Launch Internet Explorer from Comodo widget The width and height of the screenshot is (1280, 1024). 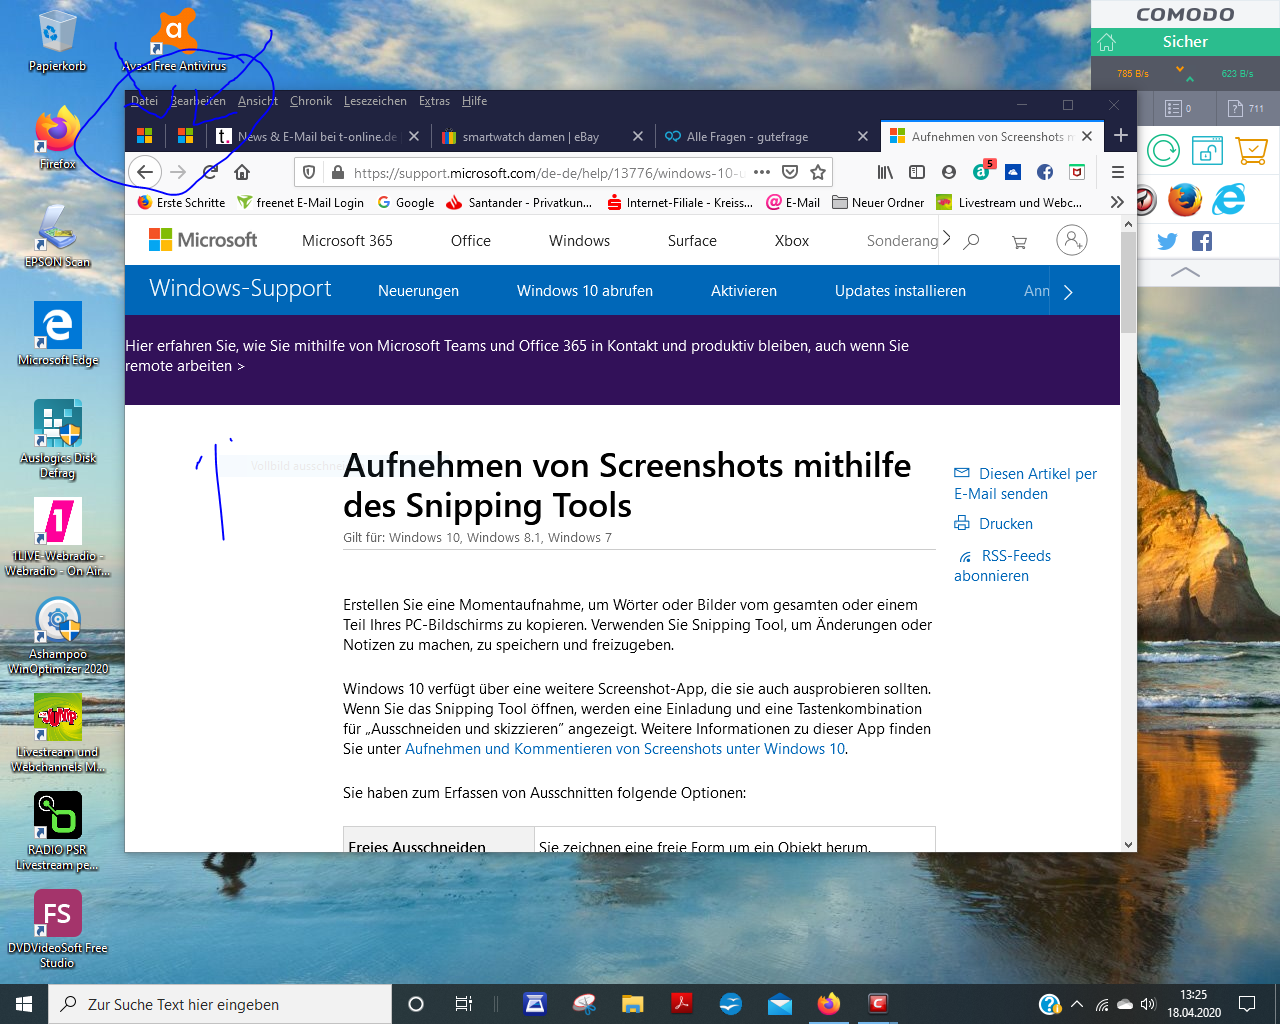coord(1229,200)
